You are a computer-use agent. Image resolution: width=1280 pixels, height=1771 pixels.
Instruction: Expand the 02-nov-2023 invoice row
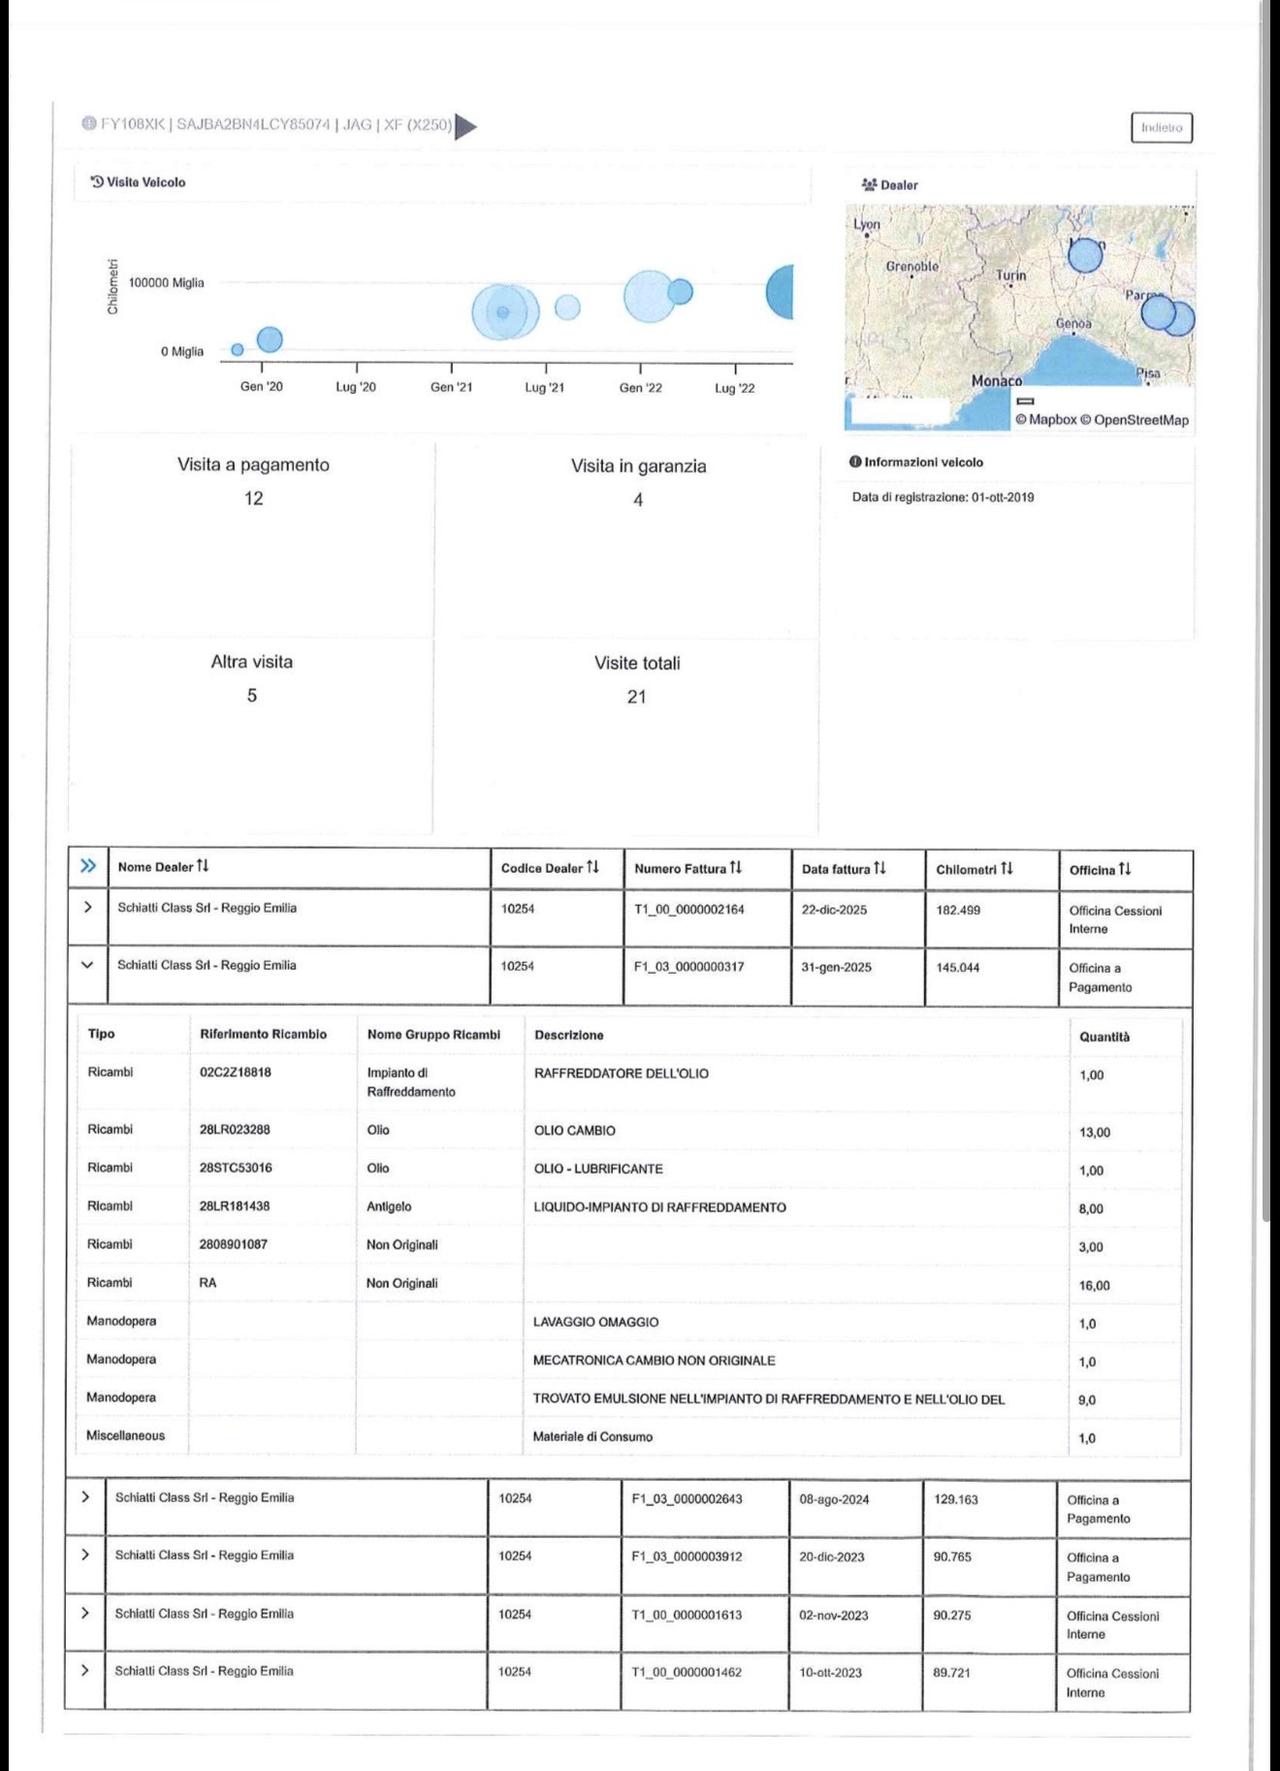coord(85,1613)
